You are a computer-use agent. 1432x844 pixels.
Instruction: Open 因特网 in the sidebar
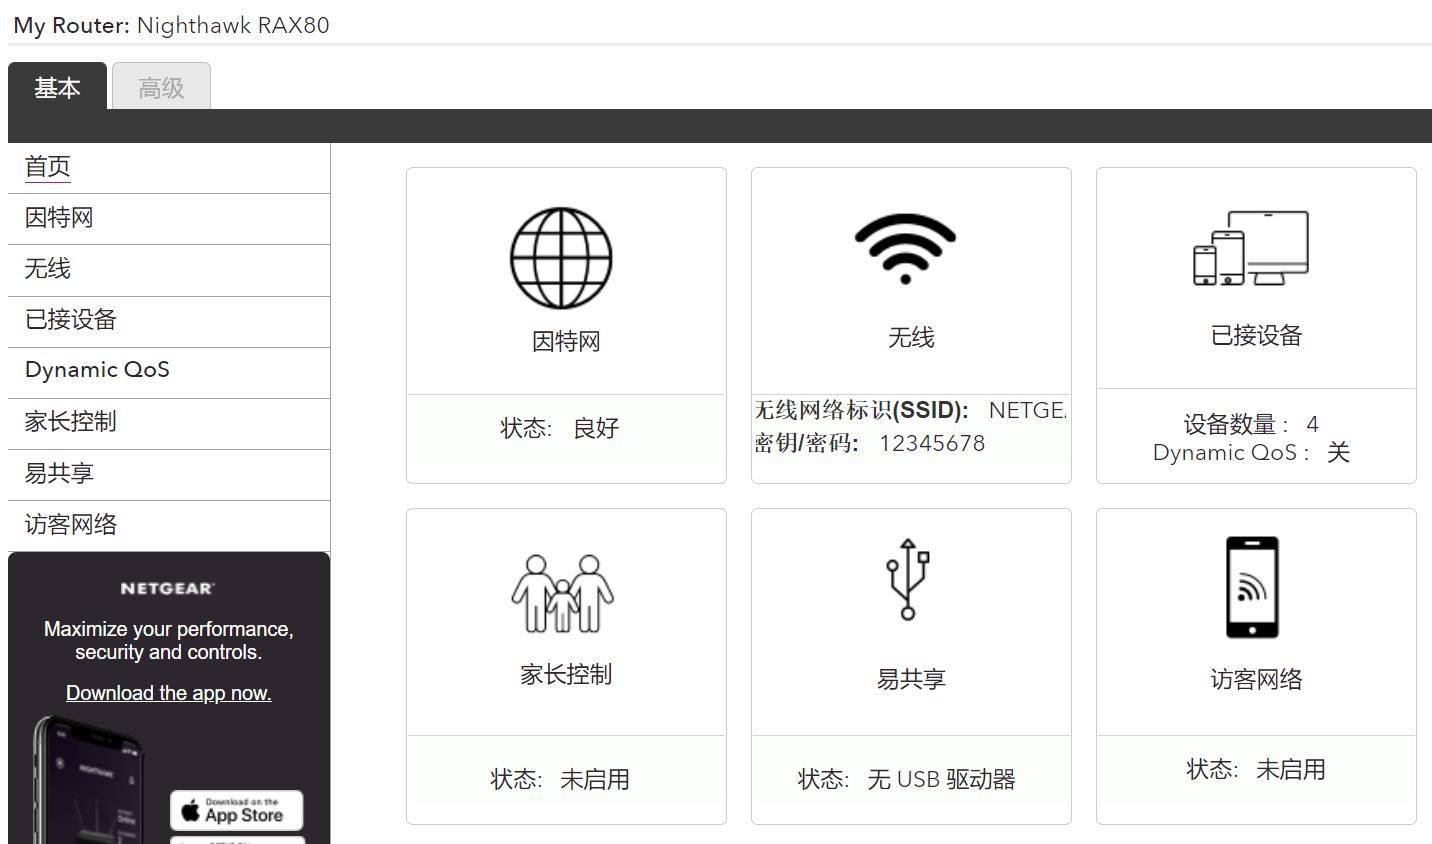[58, 217]
